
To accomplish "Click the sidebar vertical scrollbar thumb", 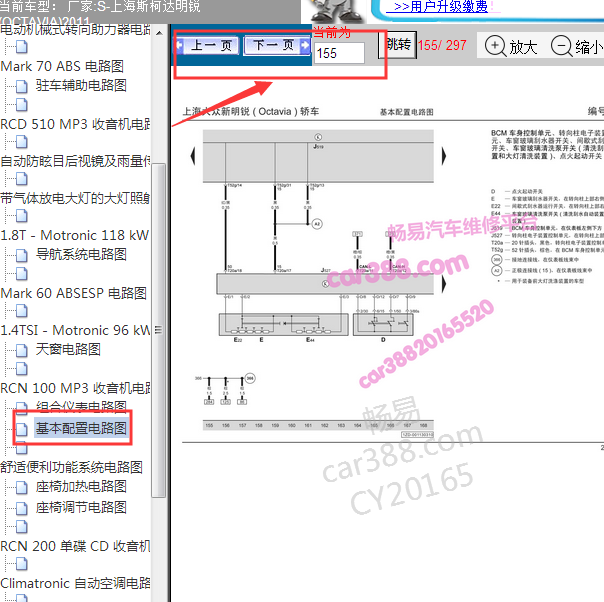I will point(158,330).
